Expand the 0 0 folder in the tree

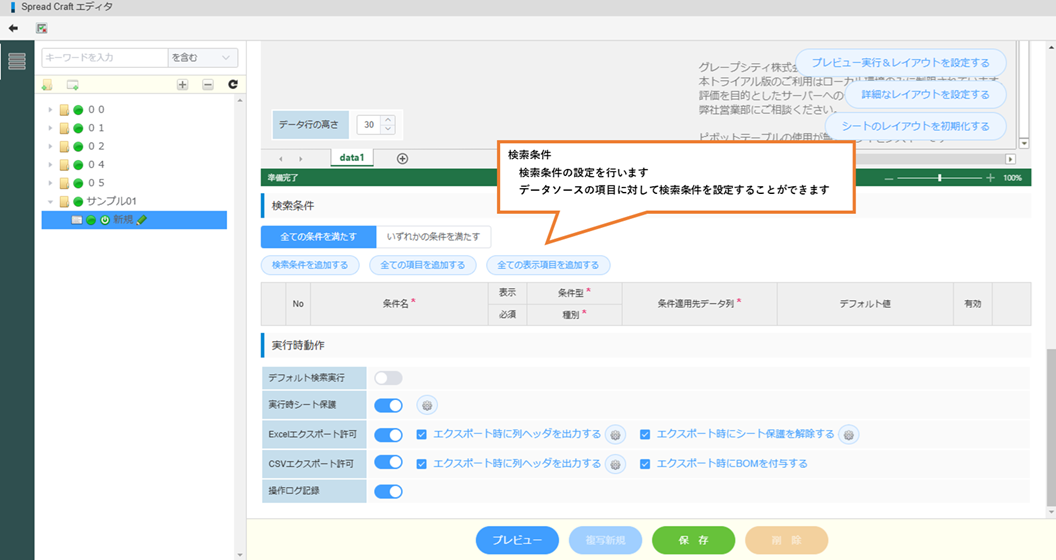point(50,109)
